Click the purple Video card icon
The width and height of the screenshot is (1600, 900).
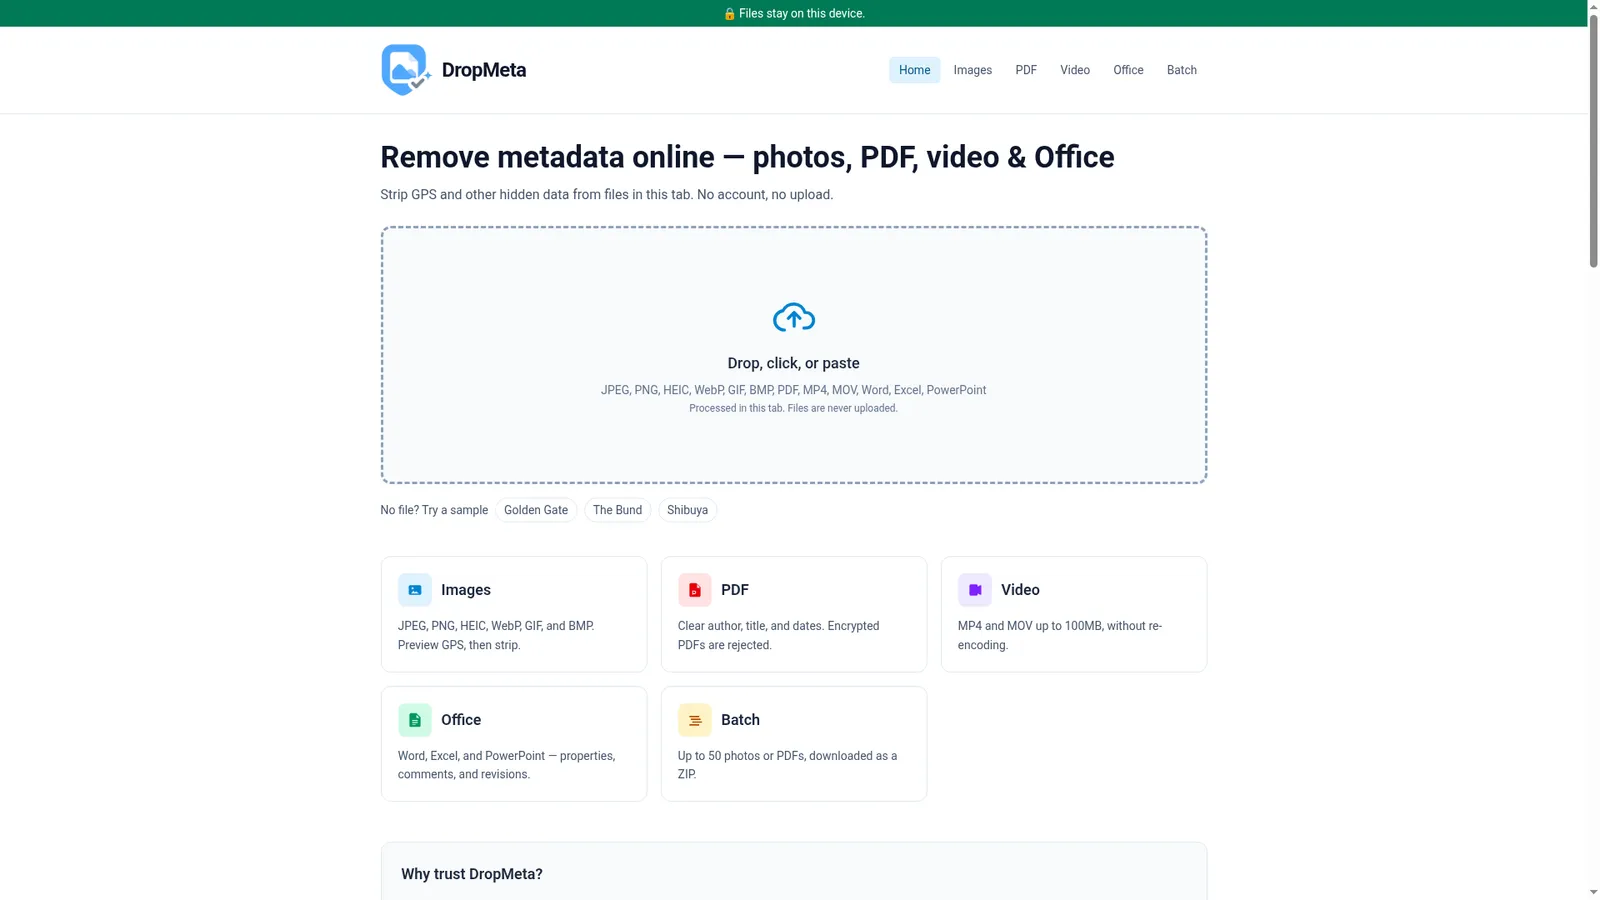[975, 590]
